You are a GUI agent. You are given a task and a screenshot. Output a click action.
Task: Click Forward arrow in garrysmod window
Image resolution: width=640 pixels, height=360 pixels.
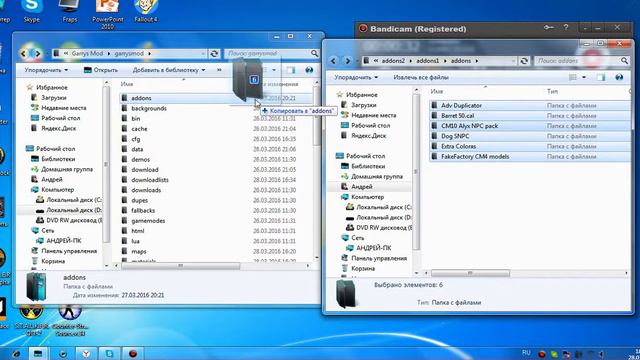38,53
